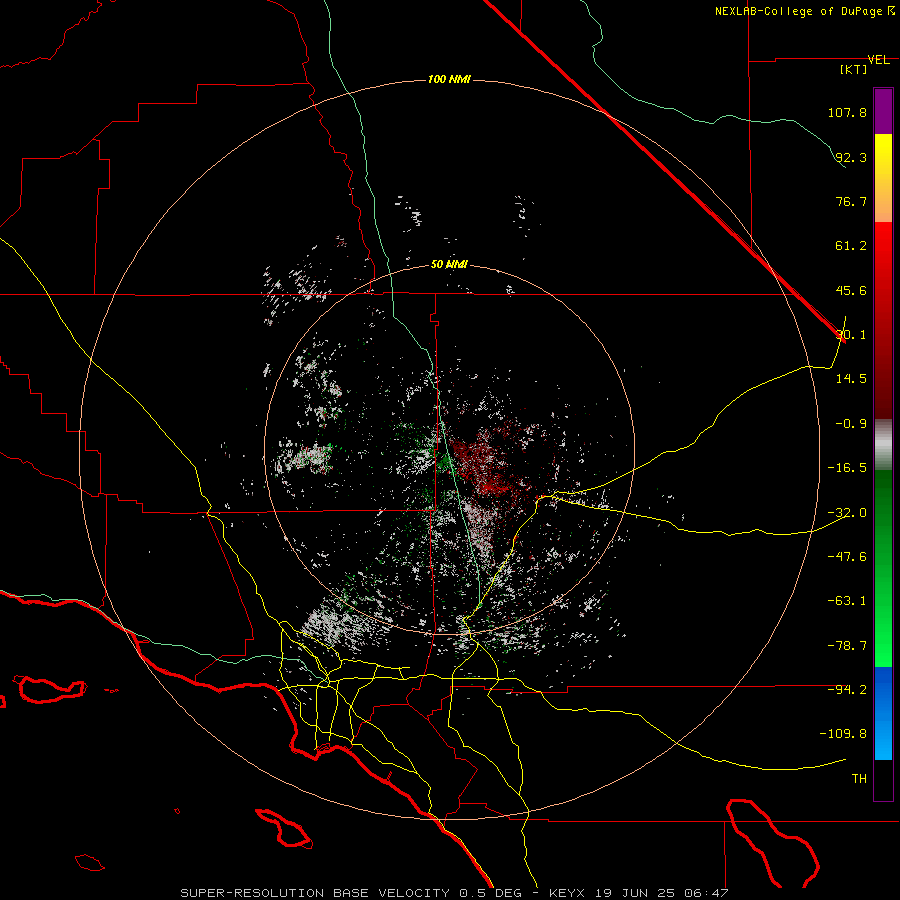Click the 45.6 velocity scale value
Image resolution: width=900 pixels, height=900 pixels.
click(851, 290)
